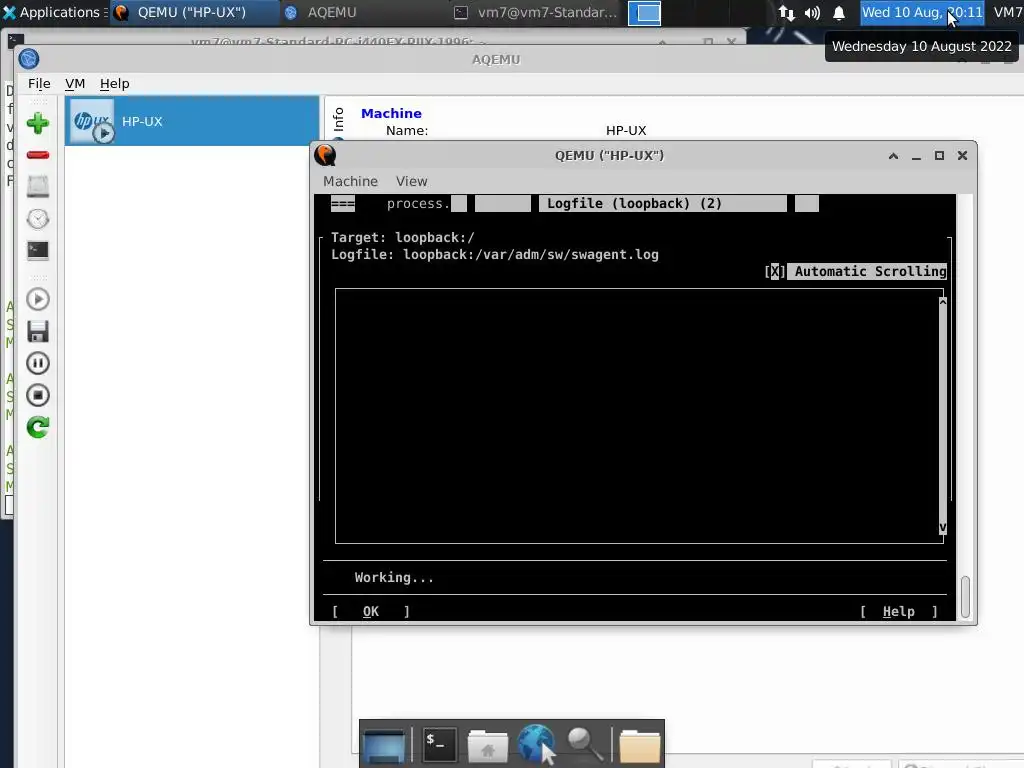Open the Machine menu in QEMU window
1024x768 pixels.
click(x=350, y=182)
